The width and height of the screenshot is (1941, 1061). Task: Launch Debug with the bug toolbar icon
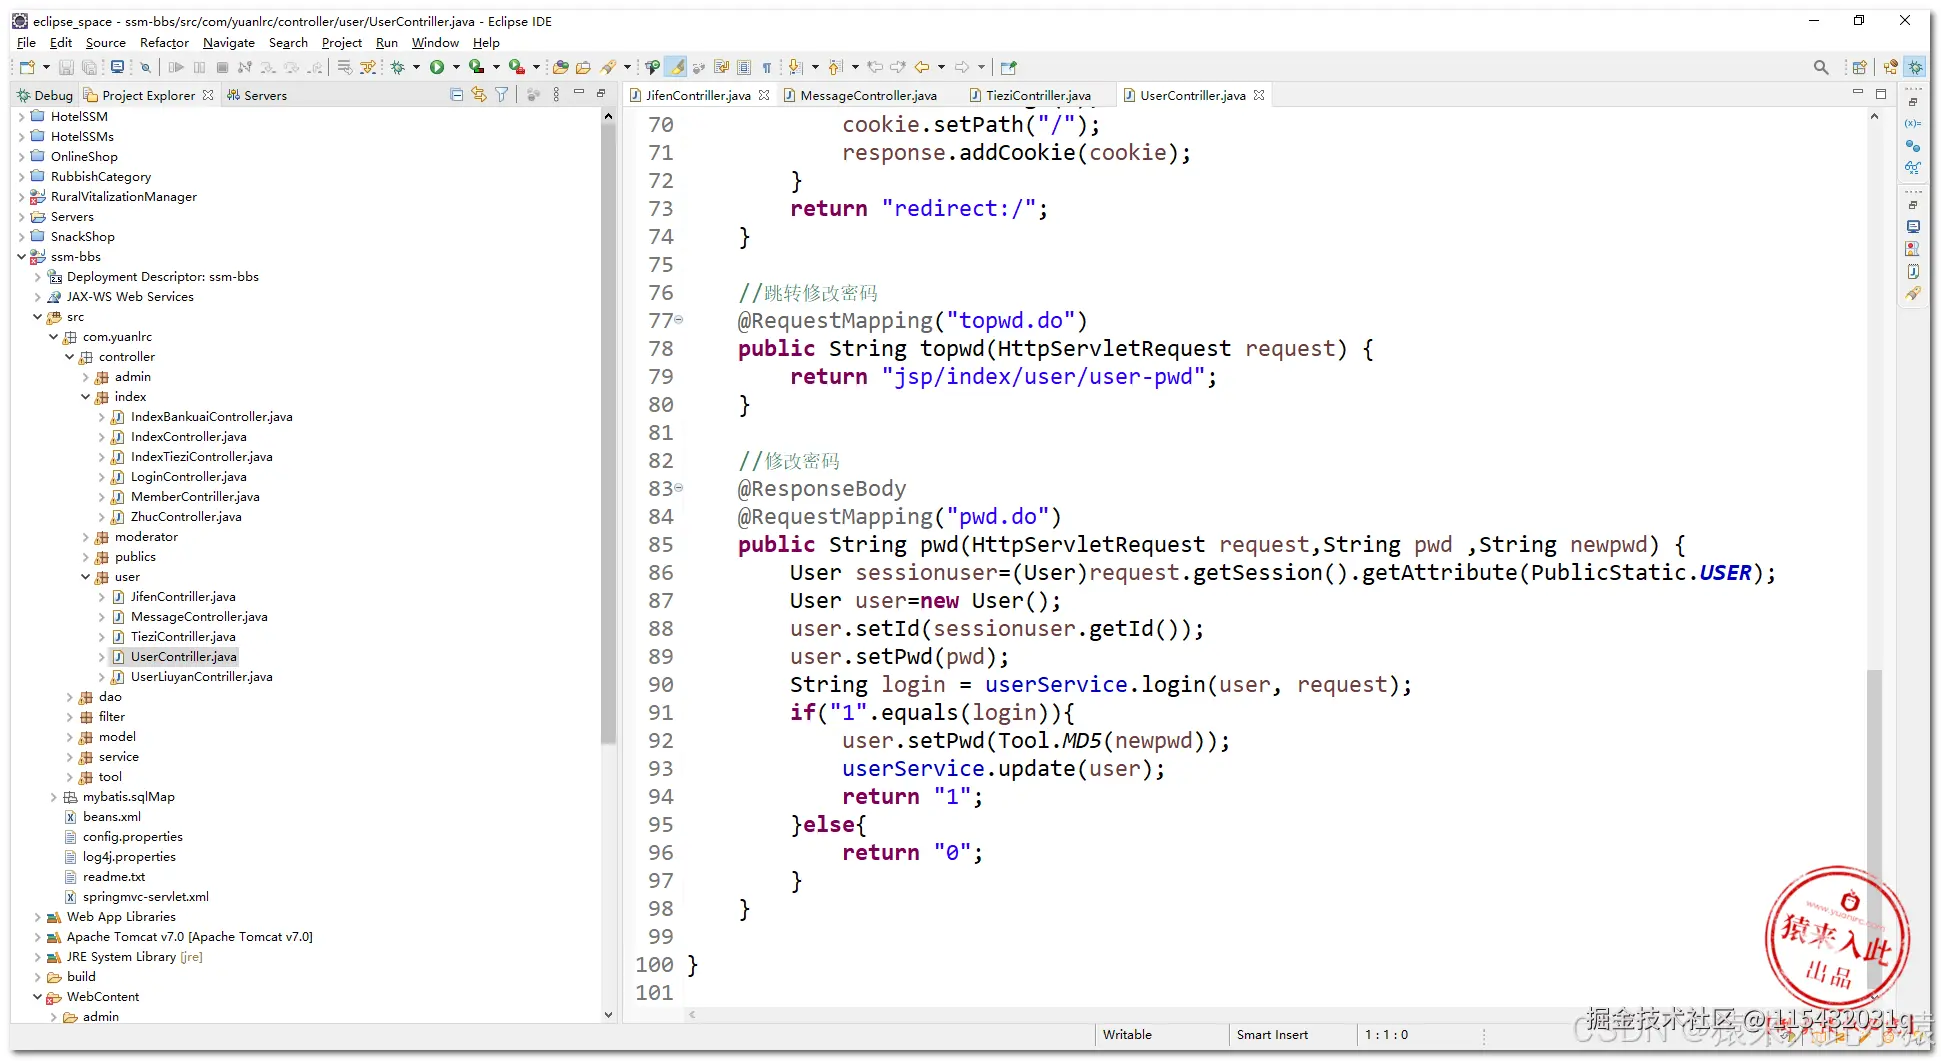(397, 67)
